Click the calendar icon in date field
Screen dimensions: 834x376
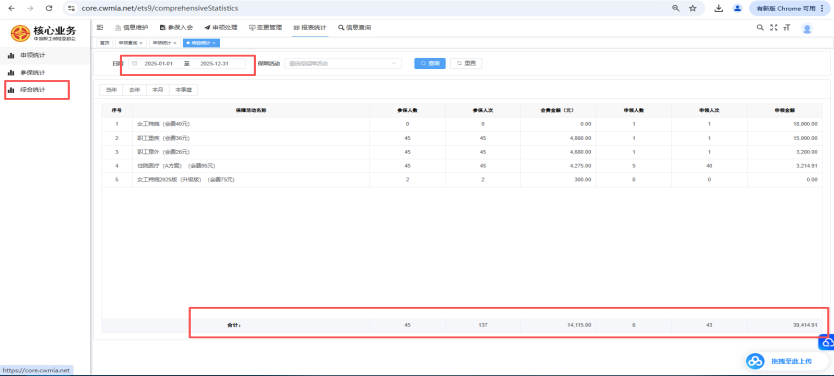pyautogui.click(x=135, y=63)
